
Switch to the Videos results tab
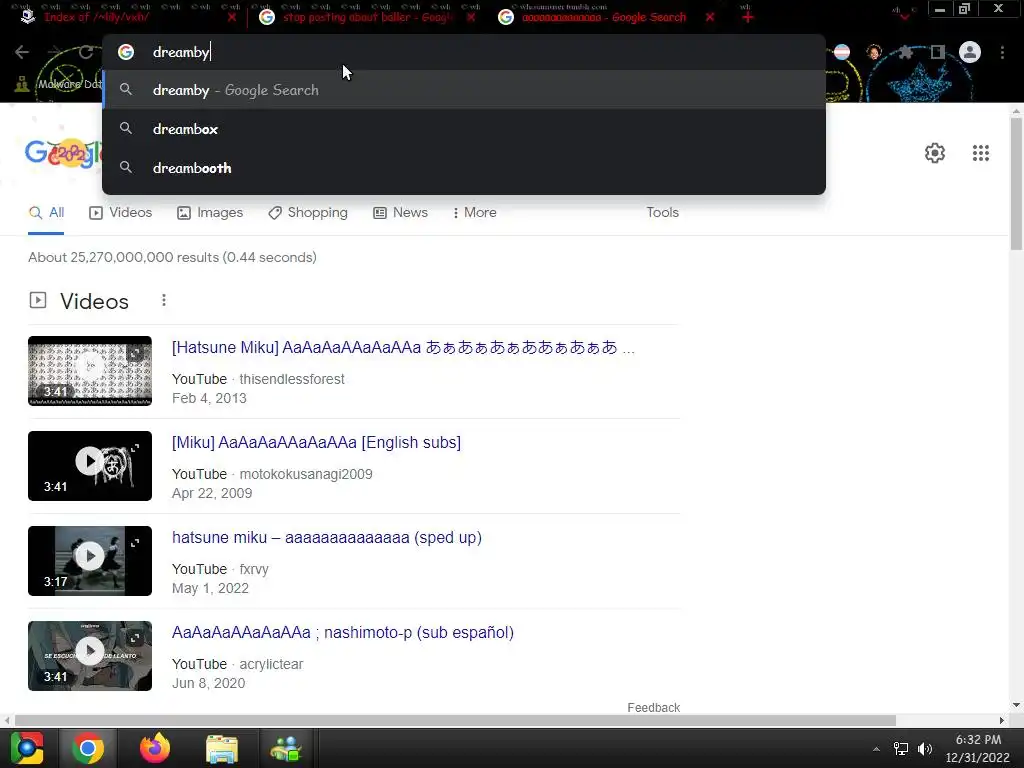coord(121,213)
